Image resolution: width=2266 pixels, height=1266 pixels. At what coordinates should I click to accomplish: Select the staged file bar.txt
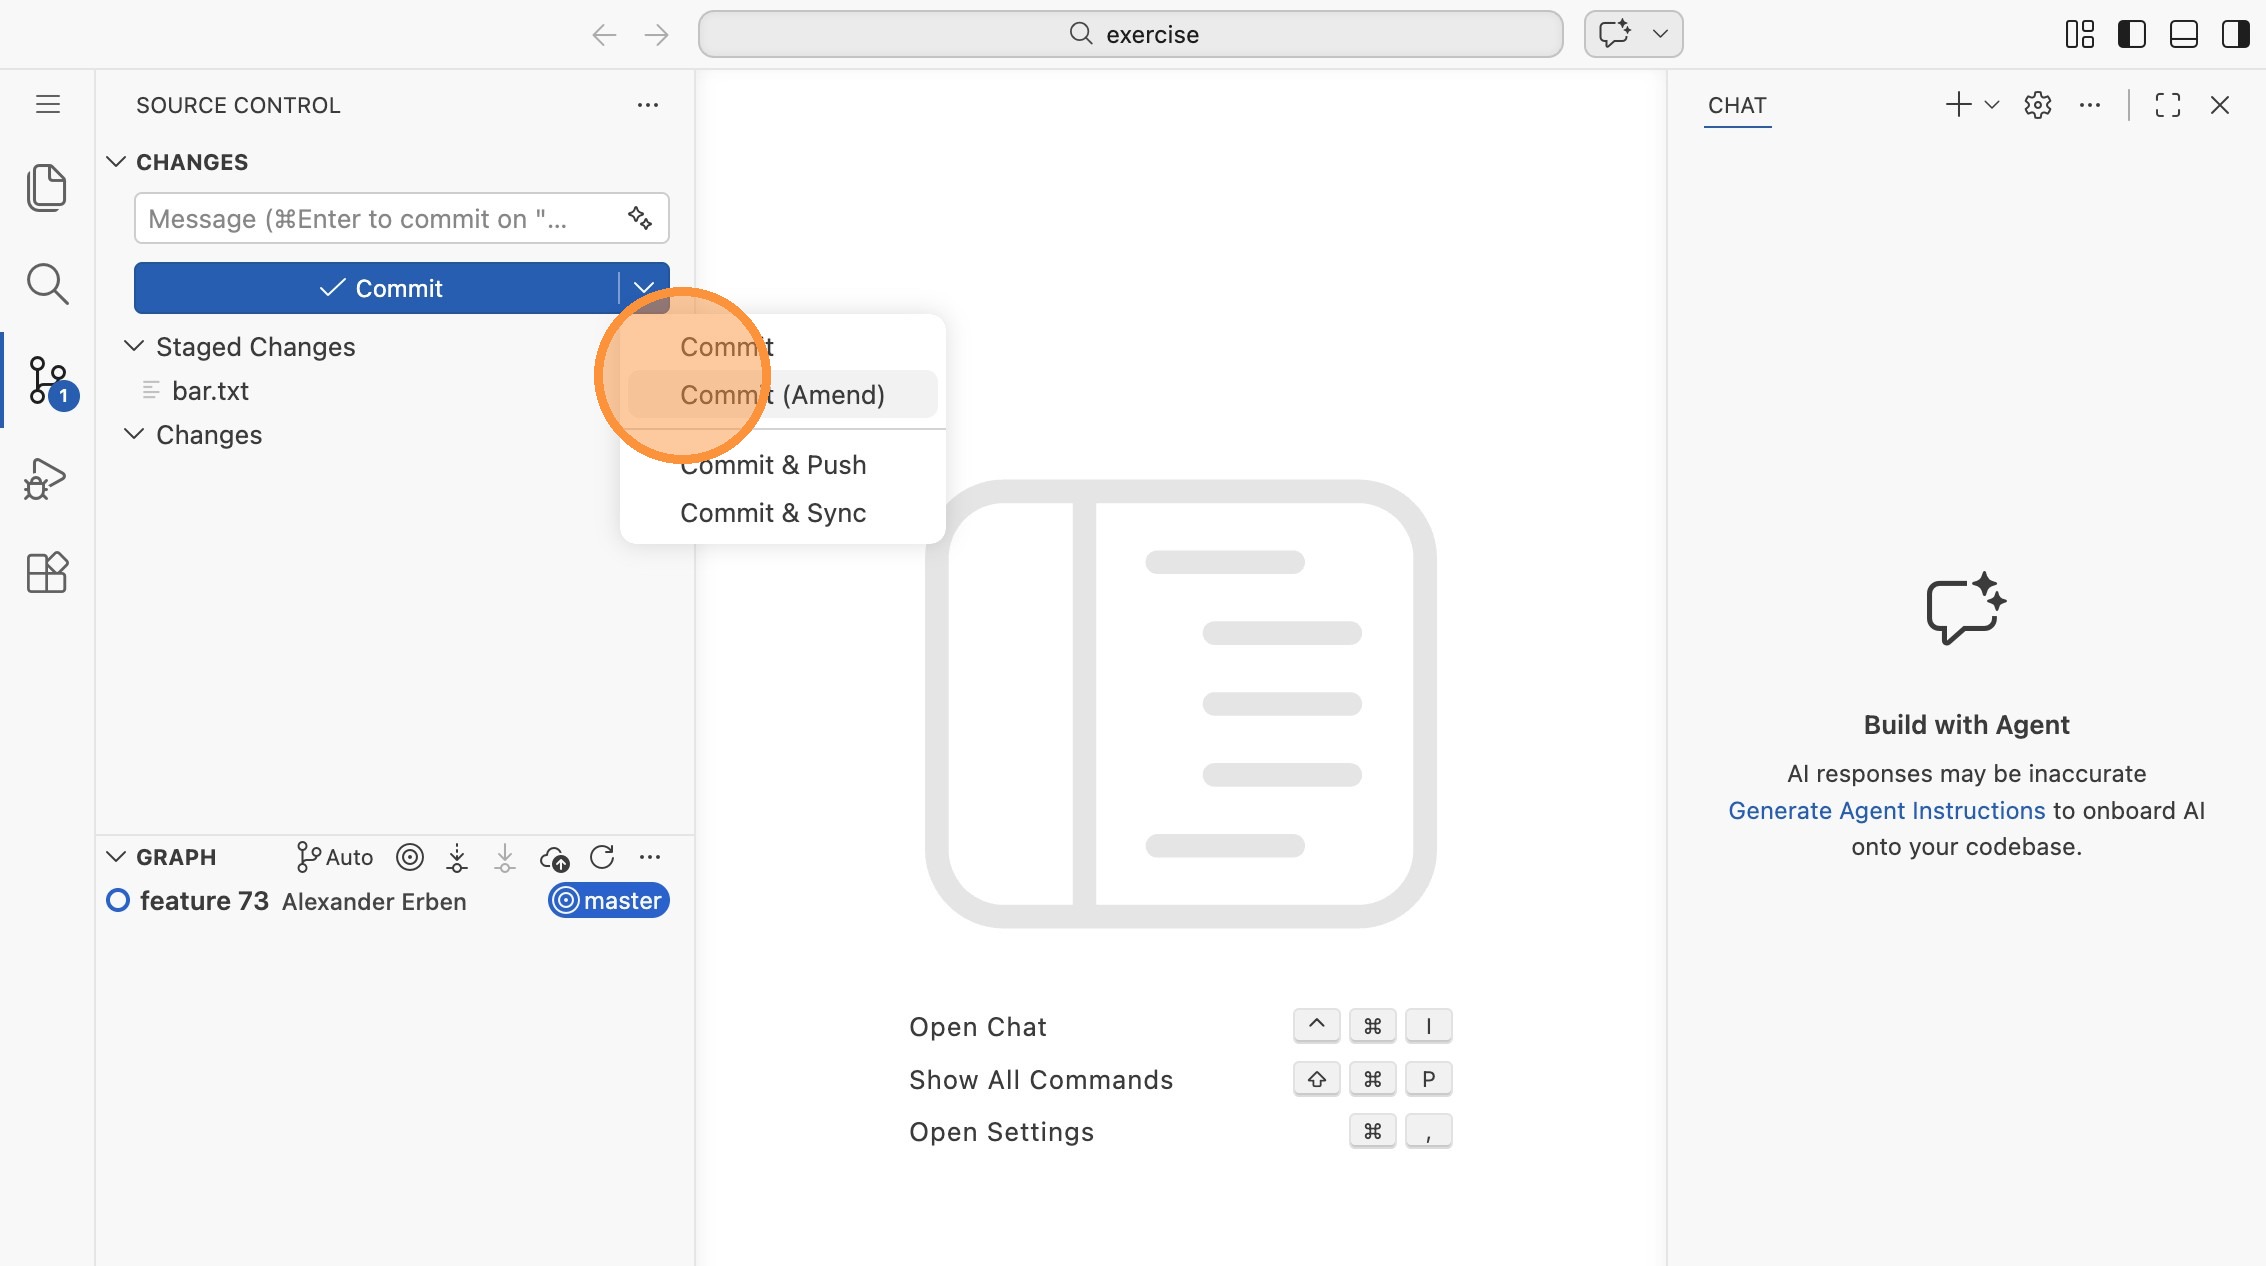pyautogui.click(x=210, y=391)
